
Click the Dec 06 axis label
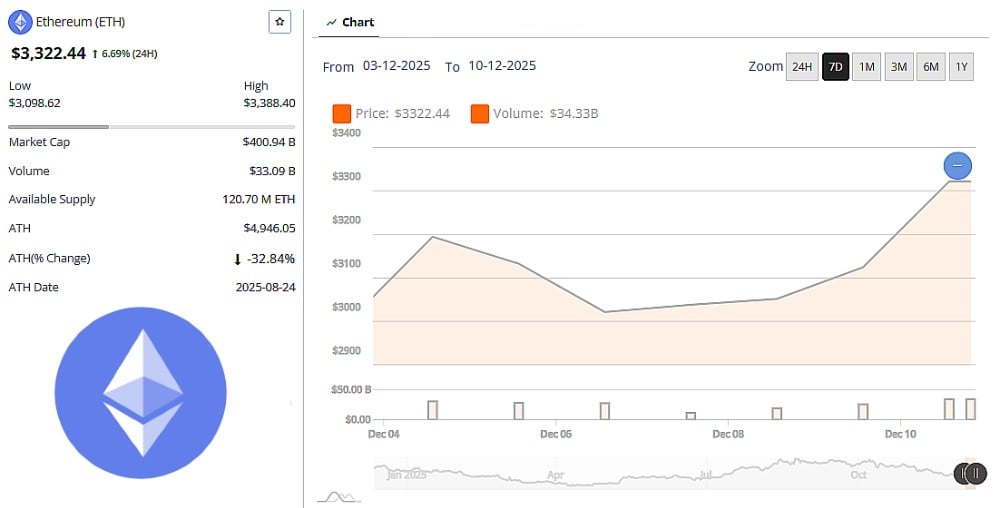tap(555, 434)
